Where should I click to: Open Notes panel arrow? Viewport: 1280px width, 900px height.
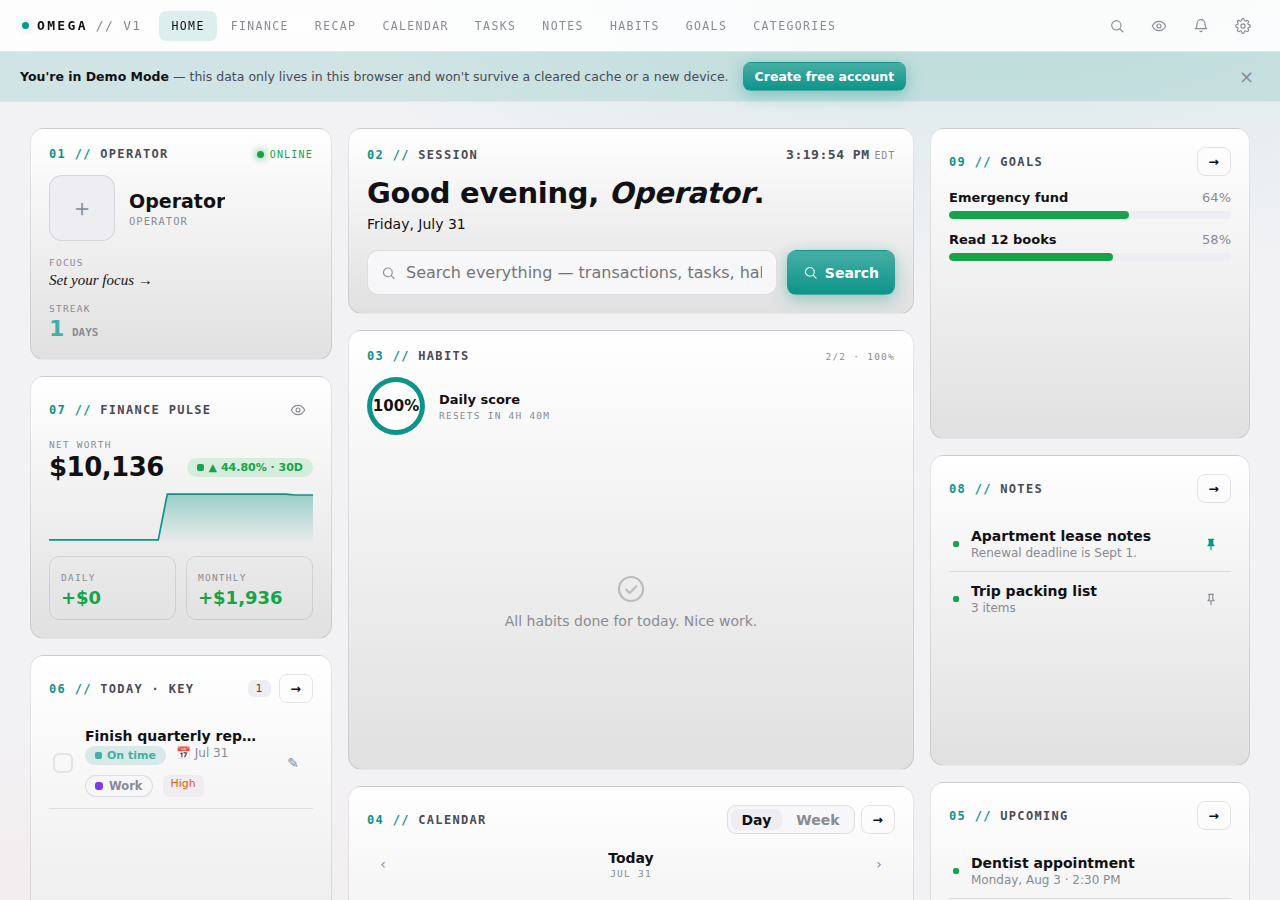pyautogui.click(x=1214, y=489)
